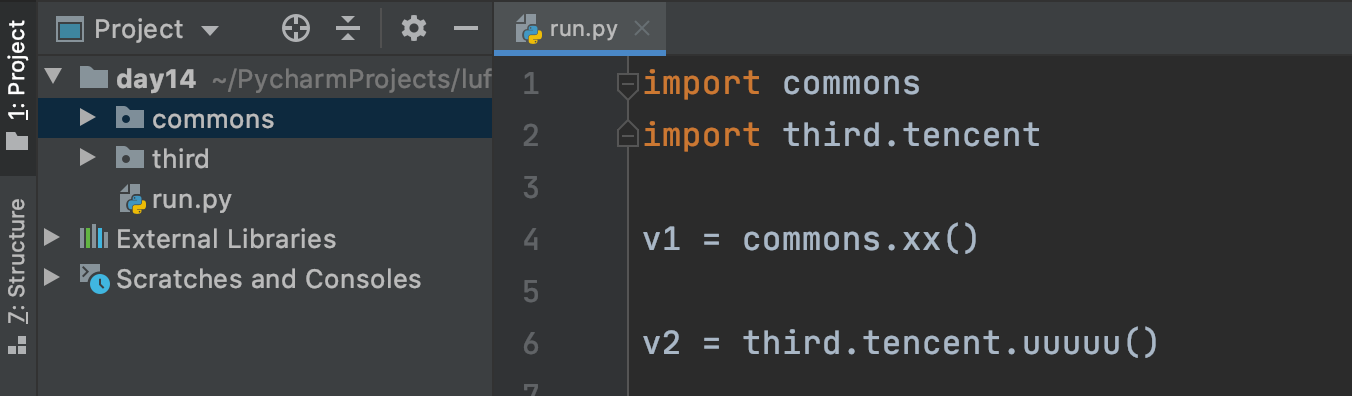The width and height of the screenshot is (1352, 396).
Task: Hide the Project tool window with minus icon
Action: [465, 28]
